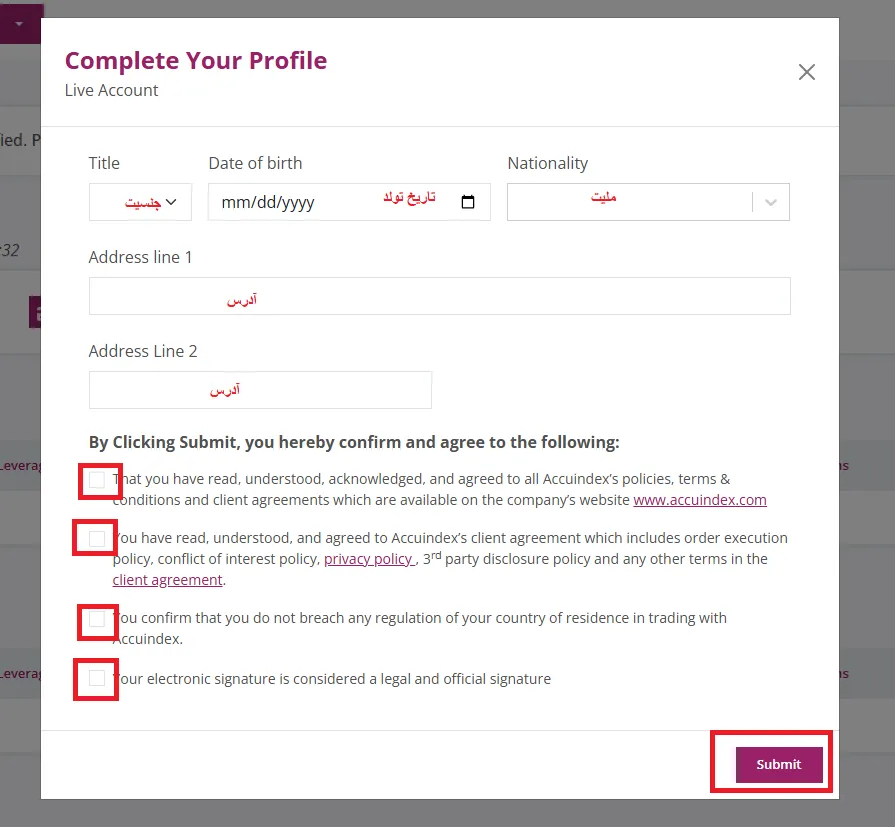Click the Complete Your Profile heading
Screen dimensions: 895x827
[196, 60]
